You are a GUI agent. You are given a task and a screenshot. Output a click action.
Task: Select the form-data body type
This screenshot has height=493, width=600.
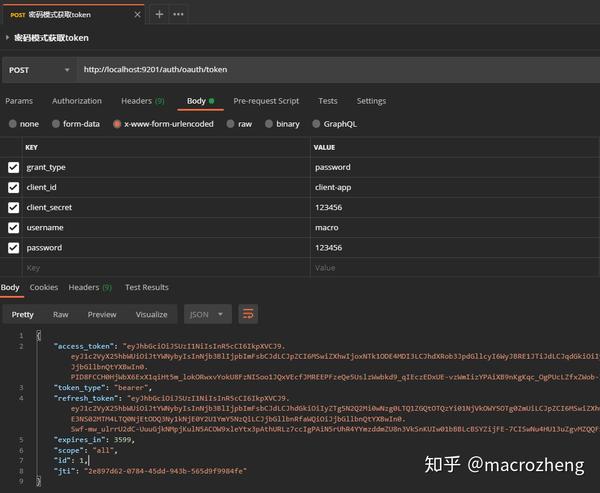pyautogui.click(x=76, y=124)
